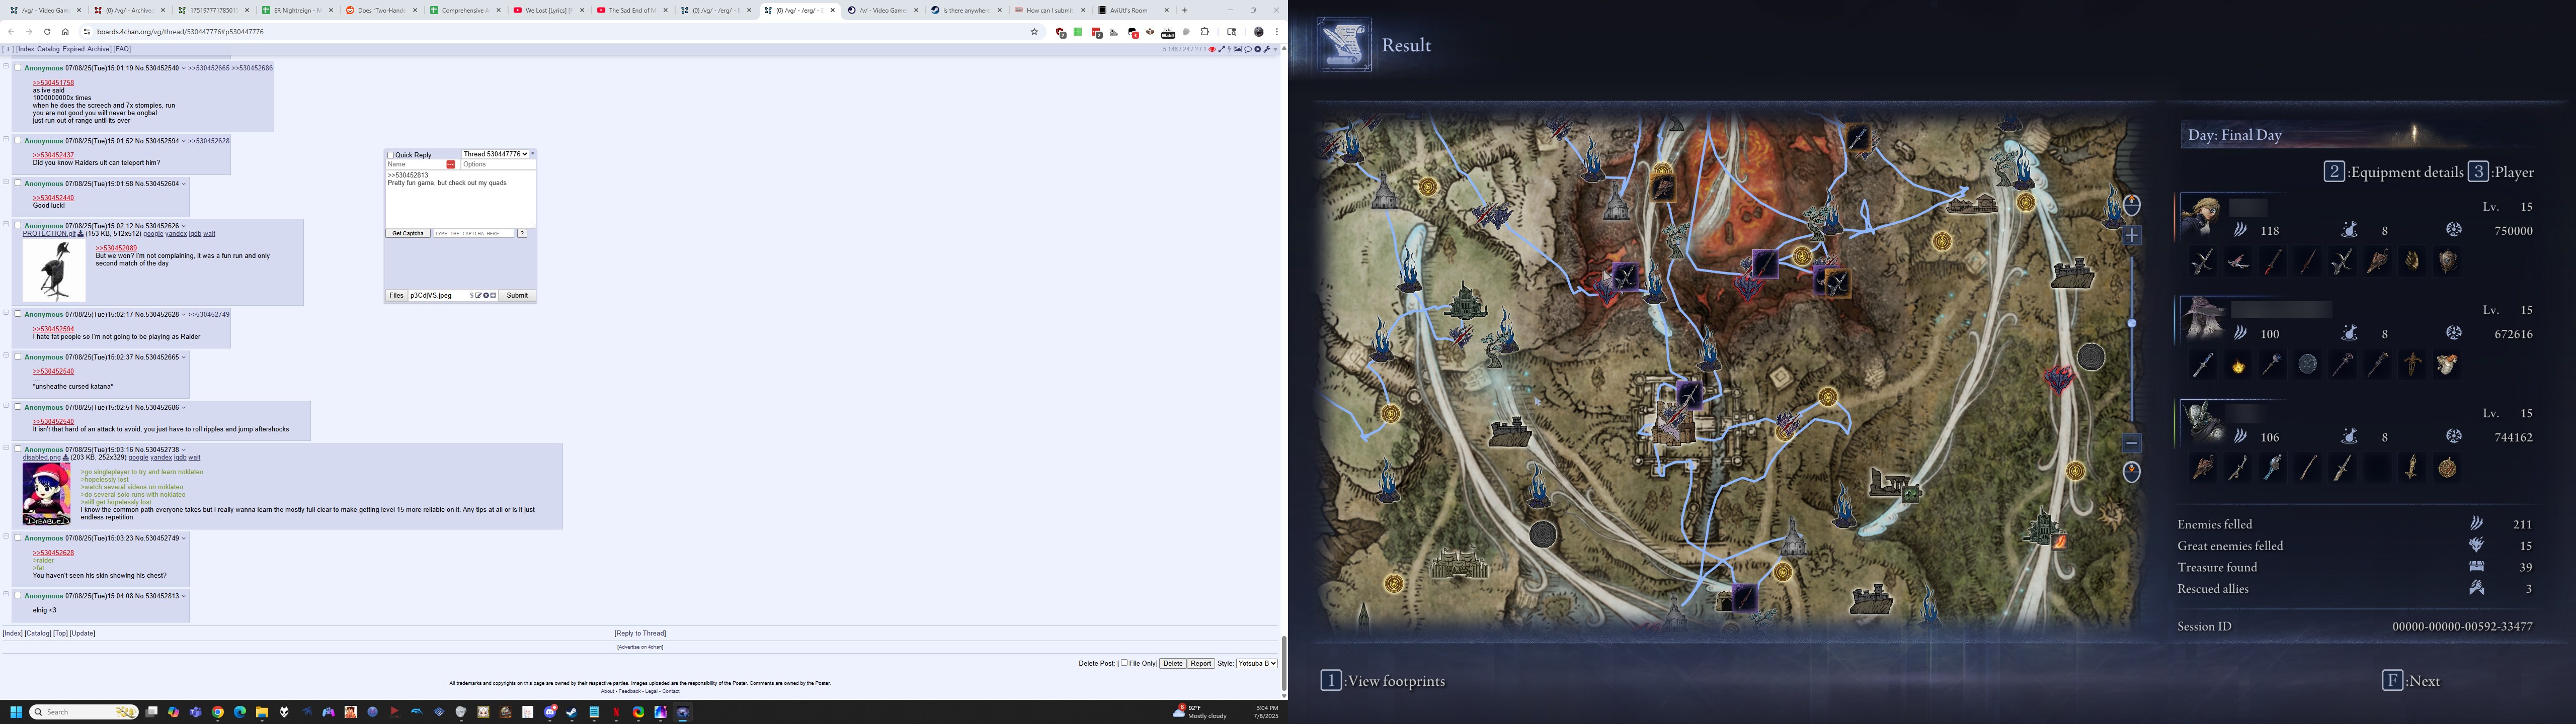
Task: Open Netflix from the taskbar
Action: [616, 712]
